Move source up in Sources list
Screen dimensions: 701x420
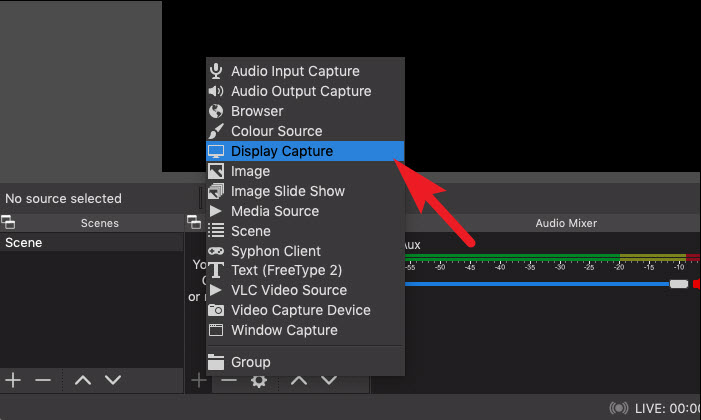(x=299, y=381)
